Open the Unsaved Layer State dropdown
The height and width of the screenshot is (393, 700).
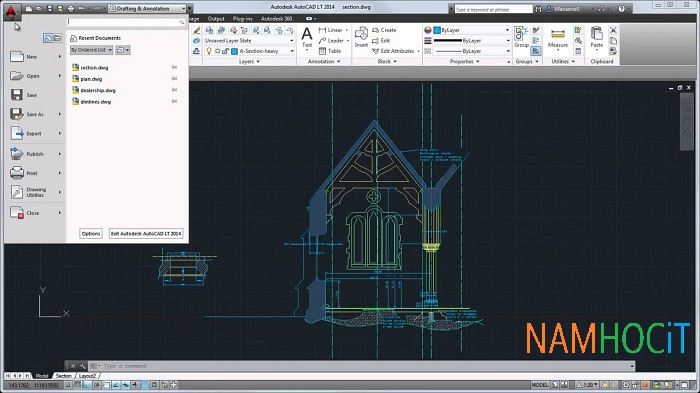(x=249, y=41)
